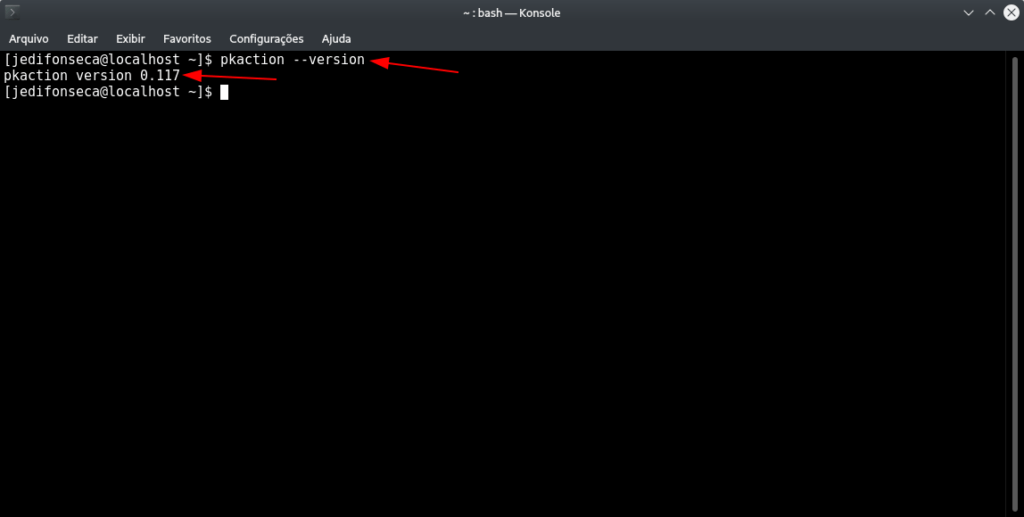Click the red arrow pointing at the command
1024x517 pixels.
[x=415, y=67]
